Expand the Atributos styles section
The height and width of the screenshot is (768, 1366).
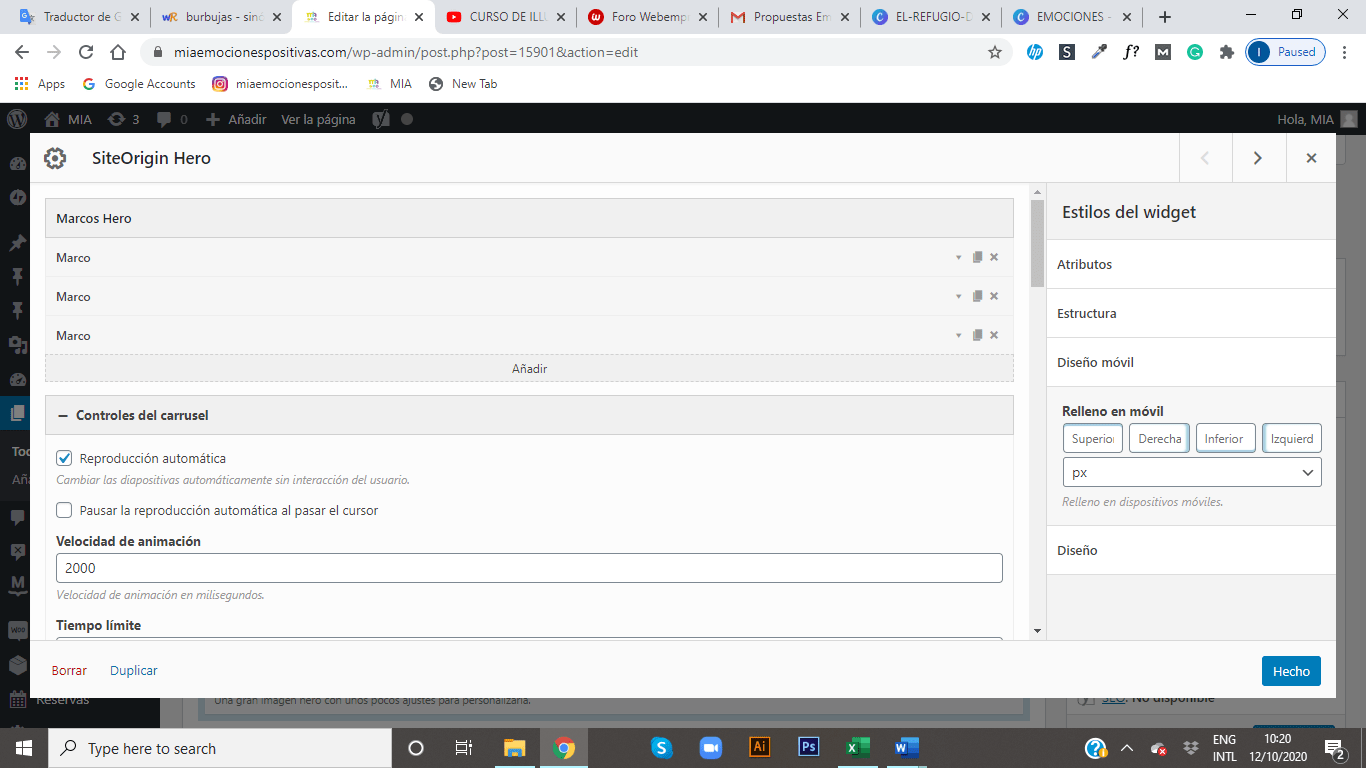tap(1191, 264)
